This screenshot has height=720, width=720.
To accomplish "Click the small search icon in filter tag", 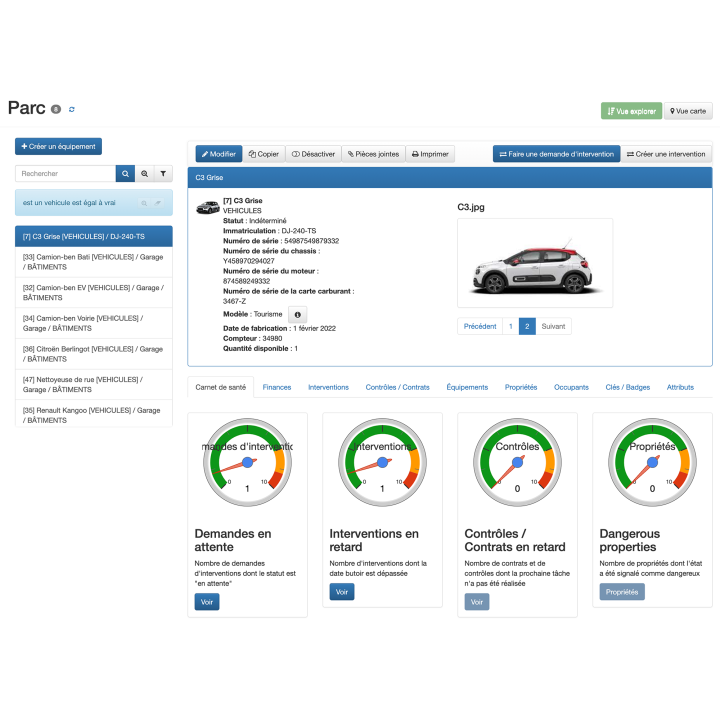I will tap(144, 203).
